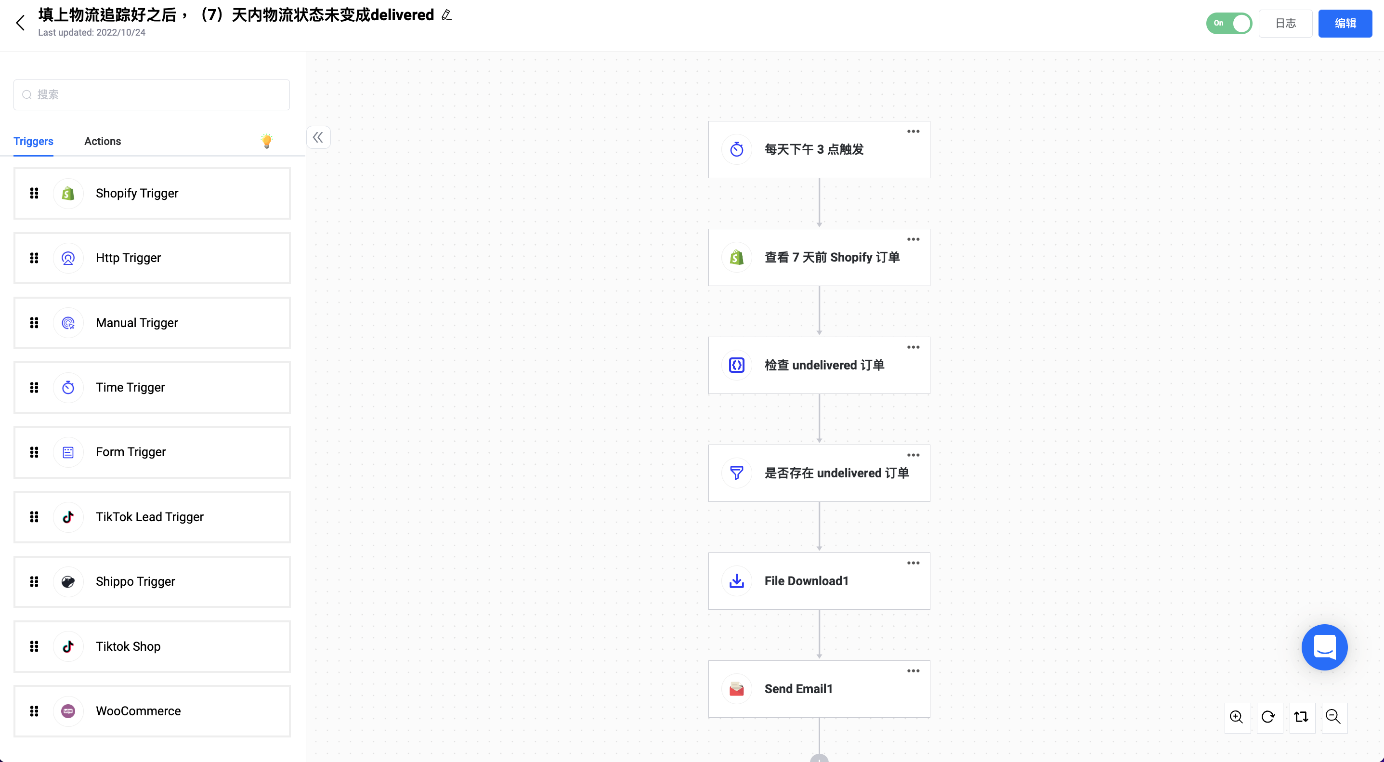
Task: Click the zoom out magnifier icon
Action: (1332, 717)
